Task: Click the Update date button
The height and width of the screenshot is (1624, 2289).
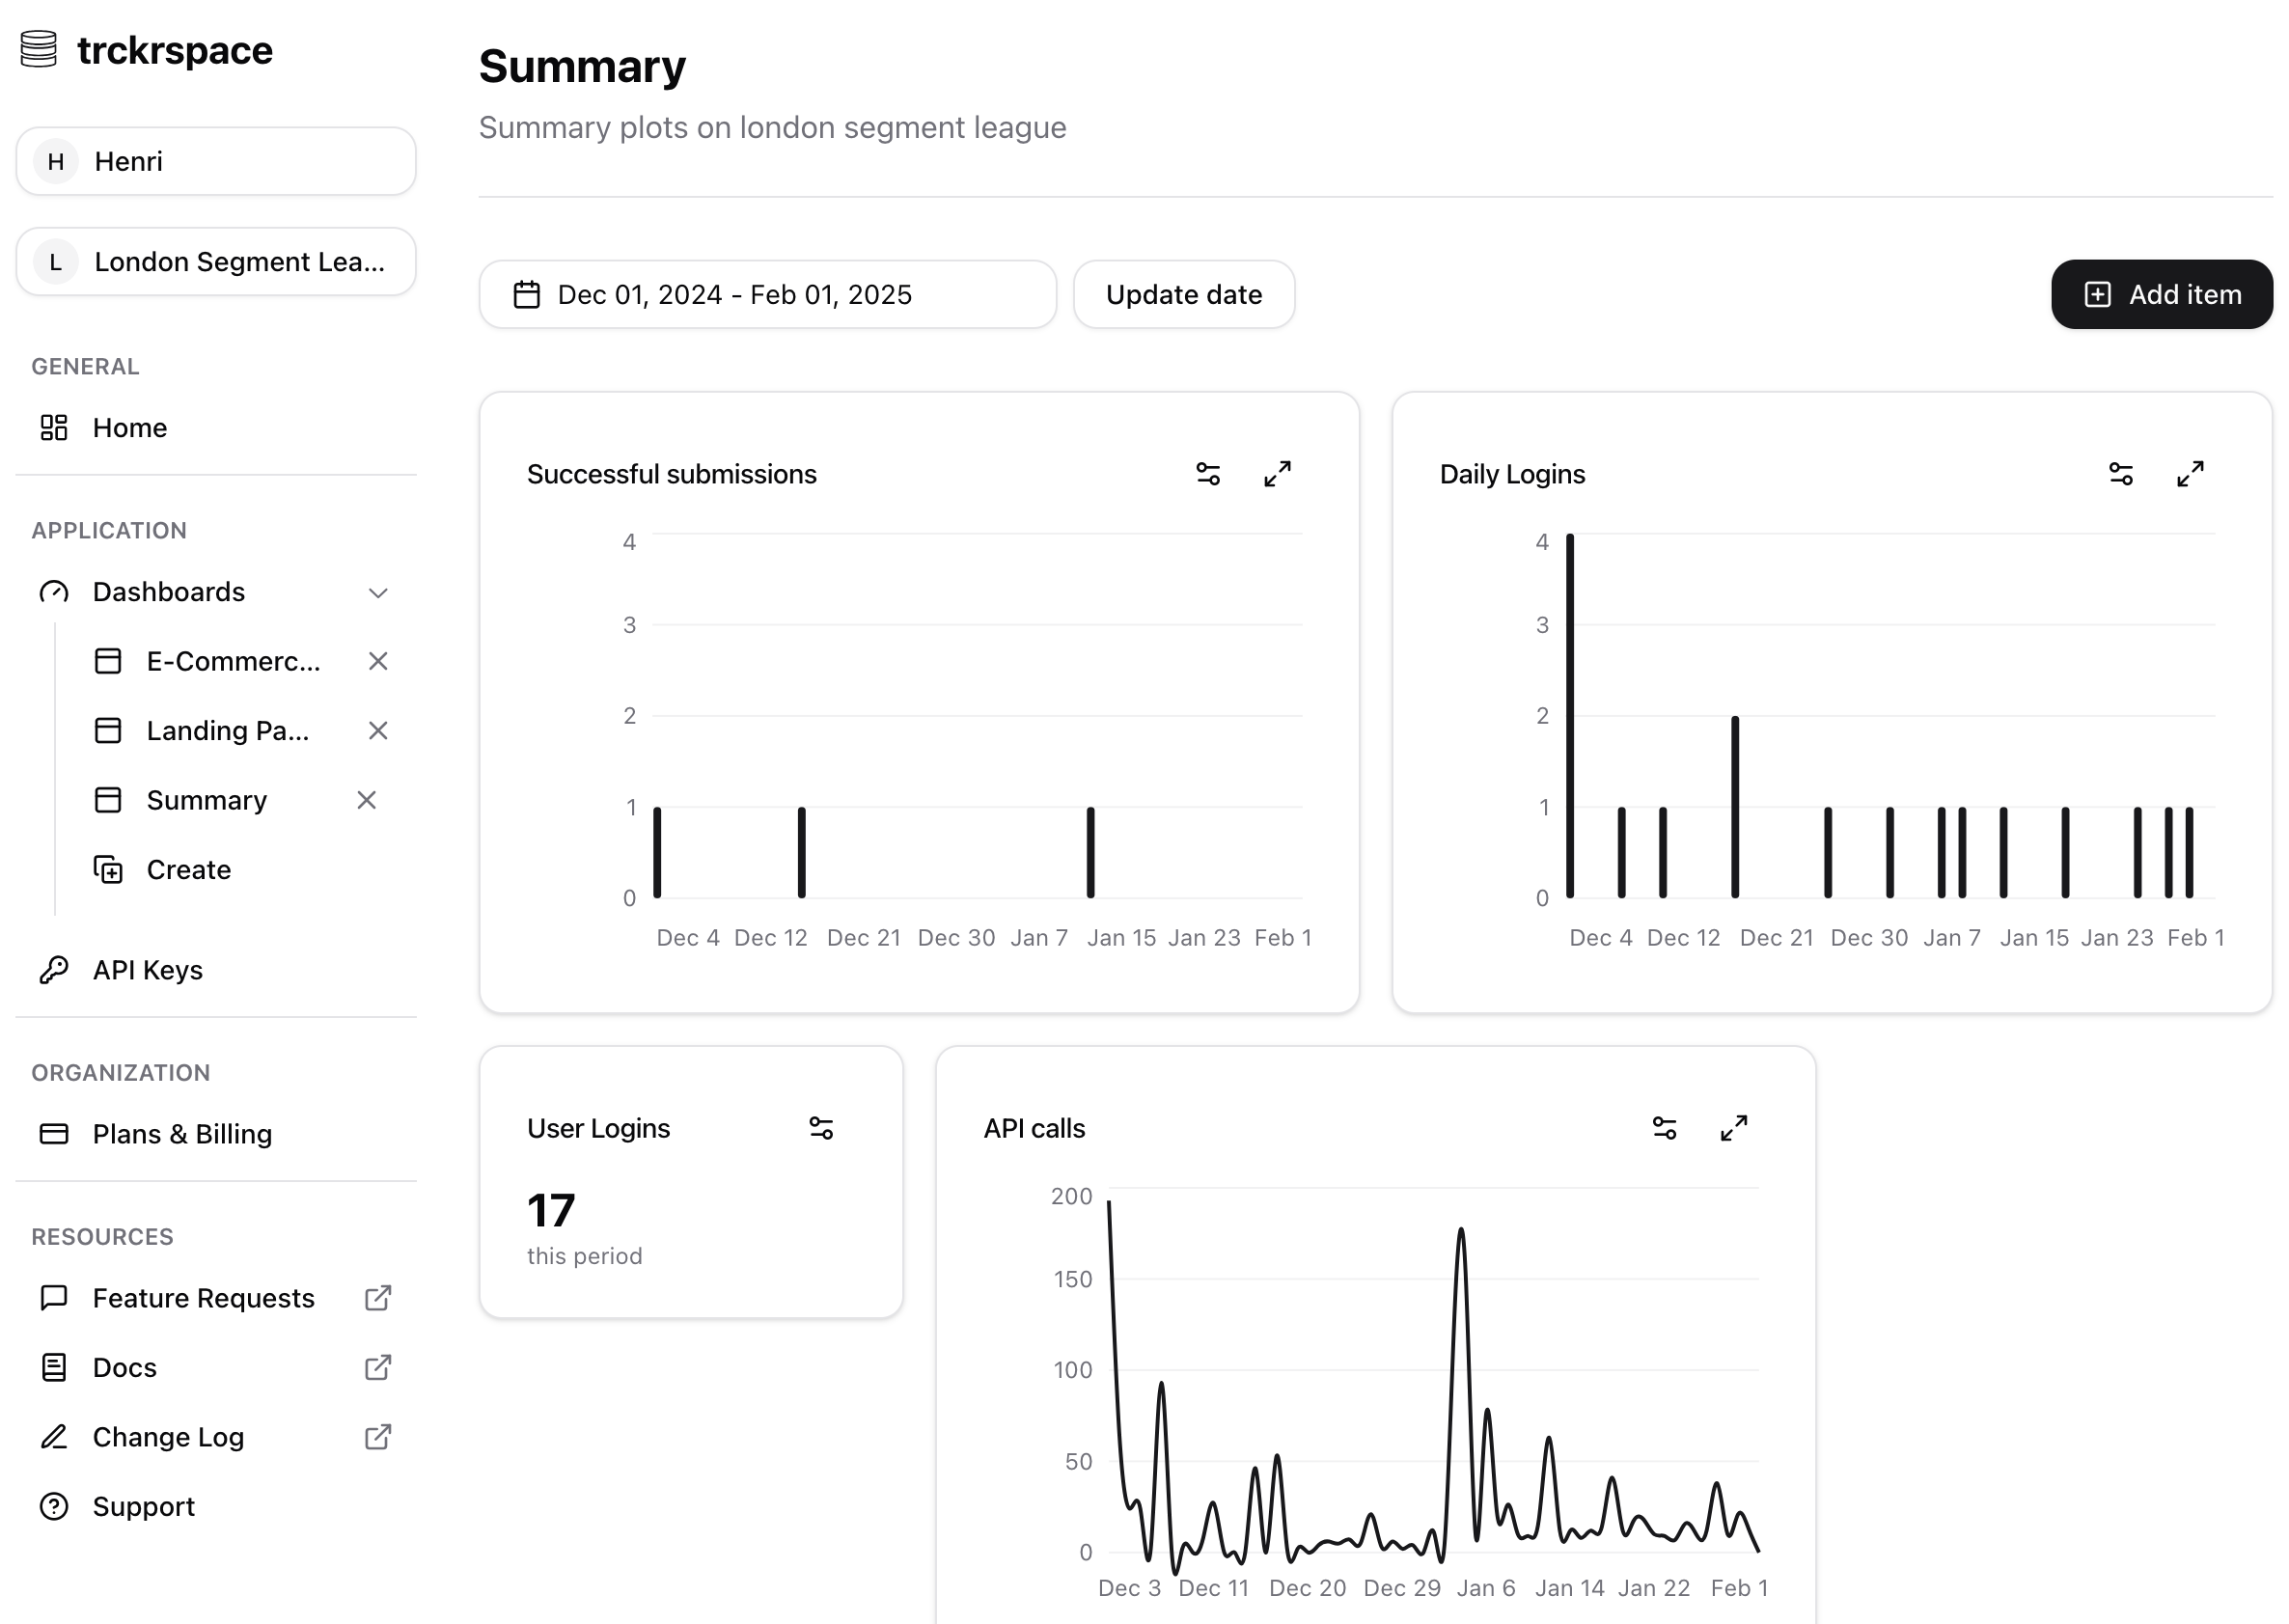Action: point(1183,294)
